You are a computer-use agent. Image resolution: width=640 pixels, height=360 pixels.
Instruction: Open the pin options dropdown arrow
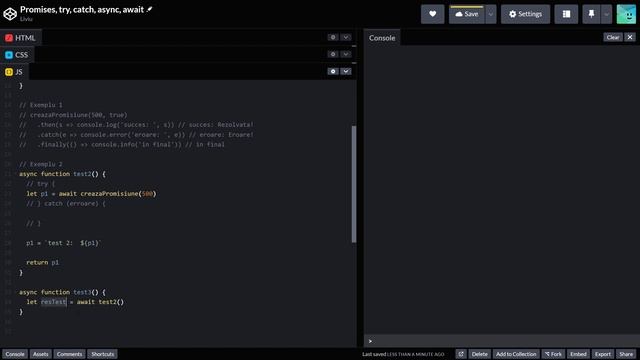pyautogui.click(x=607, y=14)
